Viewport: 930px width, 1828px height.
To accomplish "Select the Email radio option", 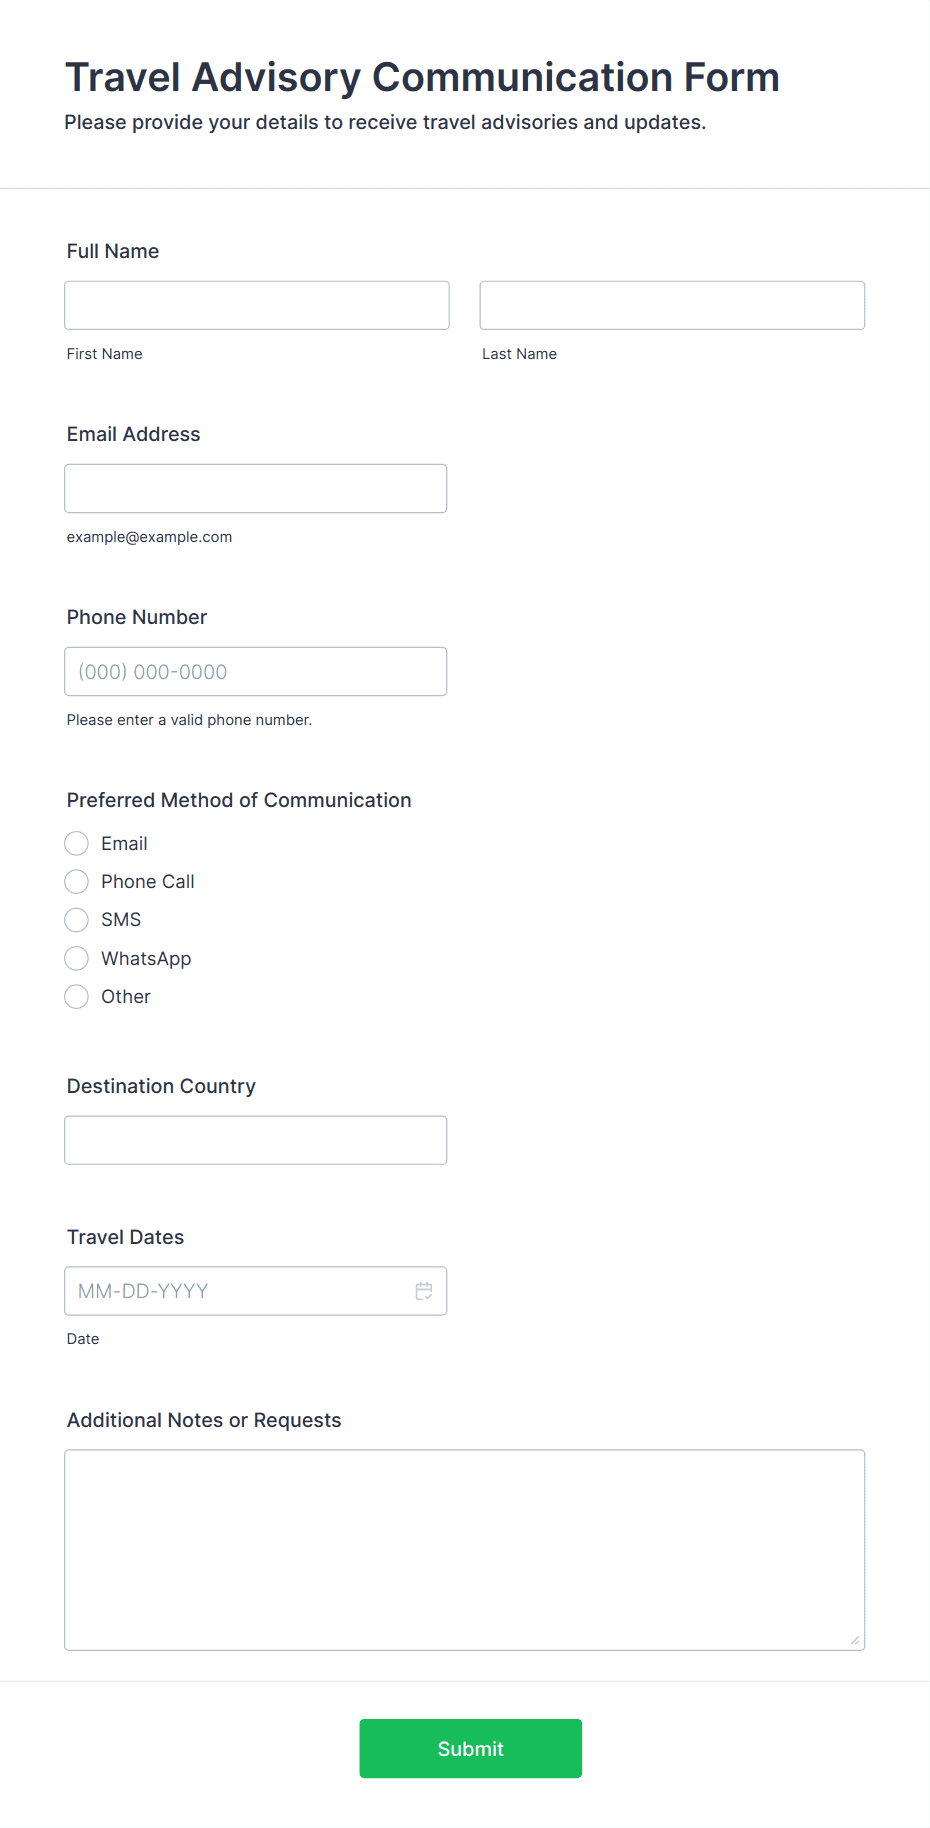I will click(x=77, y=844).
